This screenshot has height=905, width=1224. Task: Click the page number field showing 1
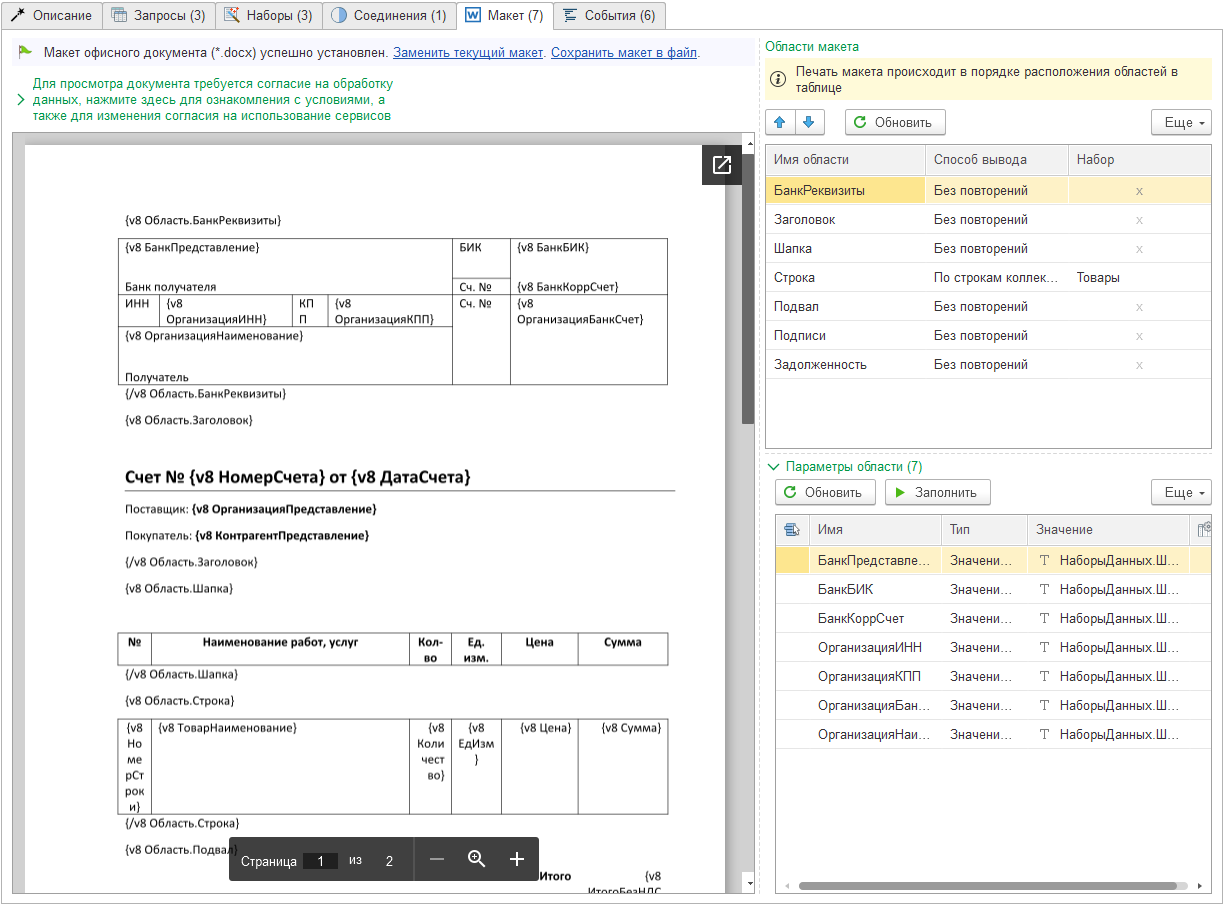(x=320, y=861)
